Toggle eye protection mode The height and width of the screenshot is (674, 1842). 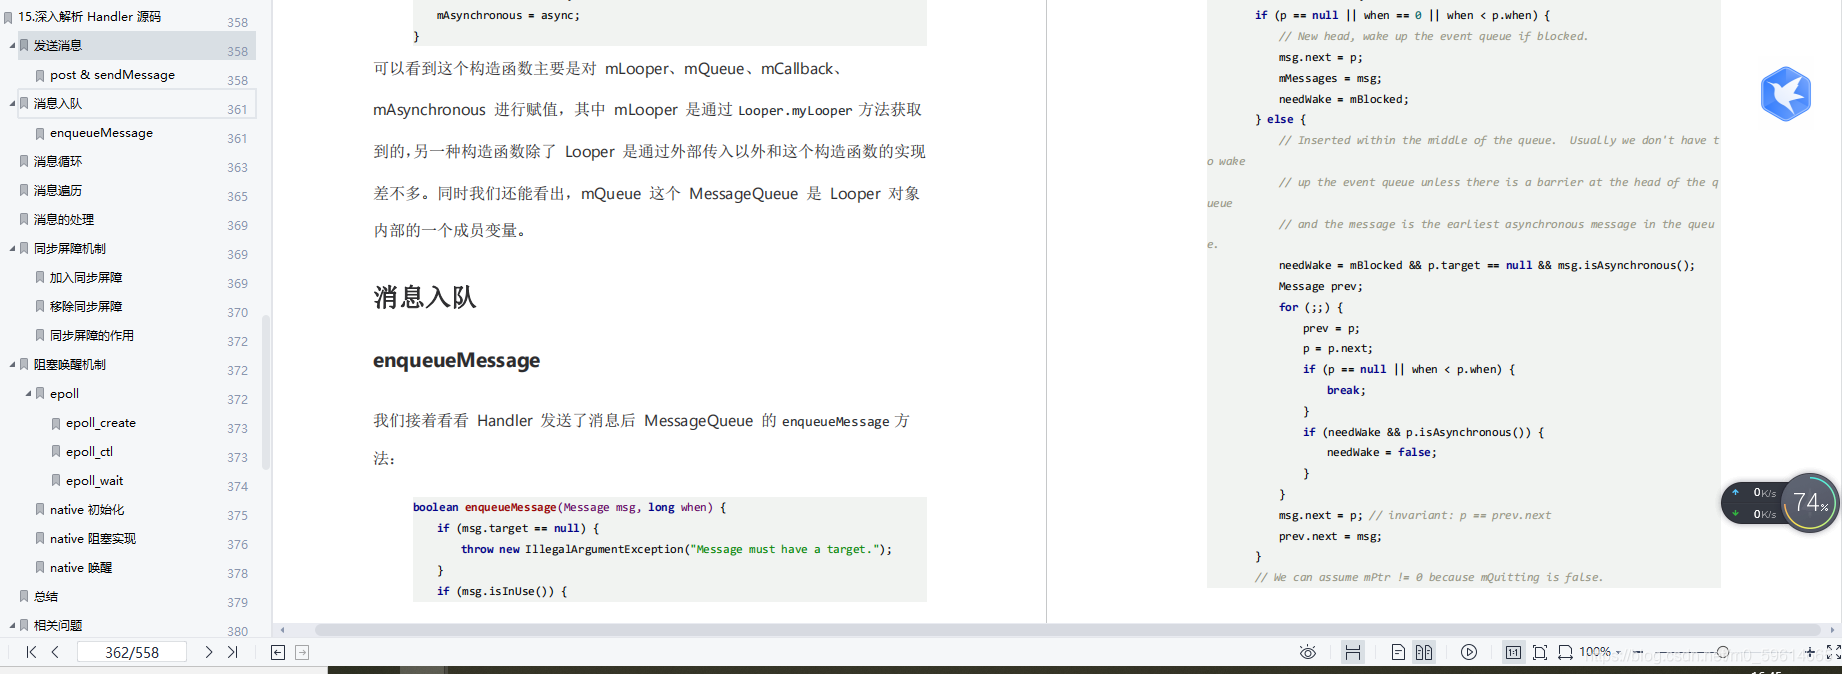[x=1307, y=652]
